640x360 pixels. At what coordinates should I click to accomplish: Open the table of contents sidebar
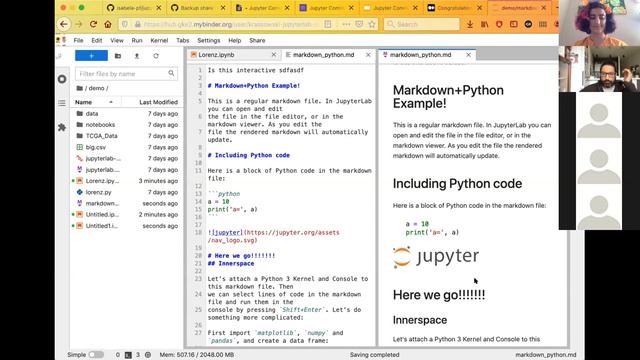[62, 103]
